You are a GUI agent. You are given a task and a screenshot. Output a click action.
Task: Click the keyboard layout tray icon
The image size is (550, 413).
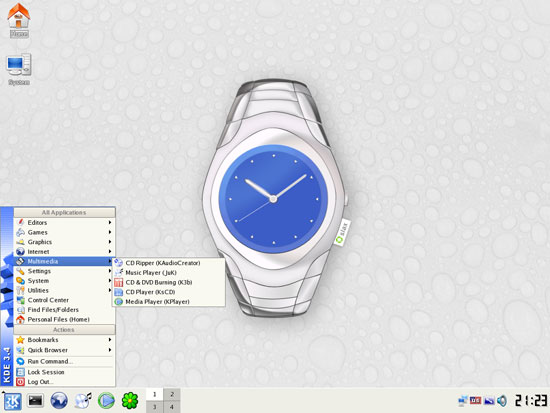476,400
